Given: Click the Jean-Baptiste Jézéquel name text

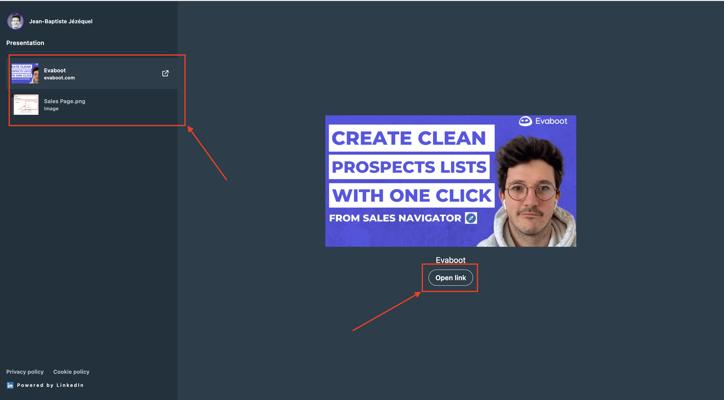Looking at the screenshot, I should (x=60, y=21).
